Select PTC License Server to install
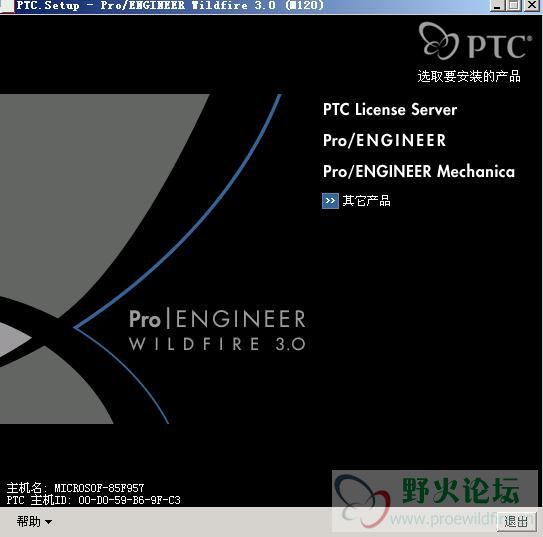This screenshot has width=543, height=537. (x=390, y=110)
